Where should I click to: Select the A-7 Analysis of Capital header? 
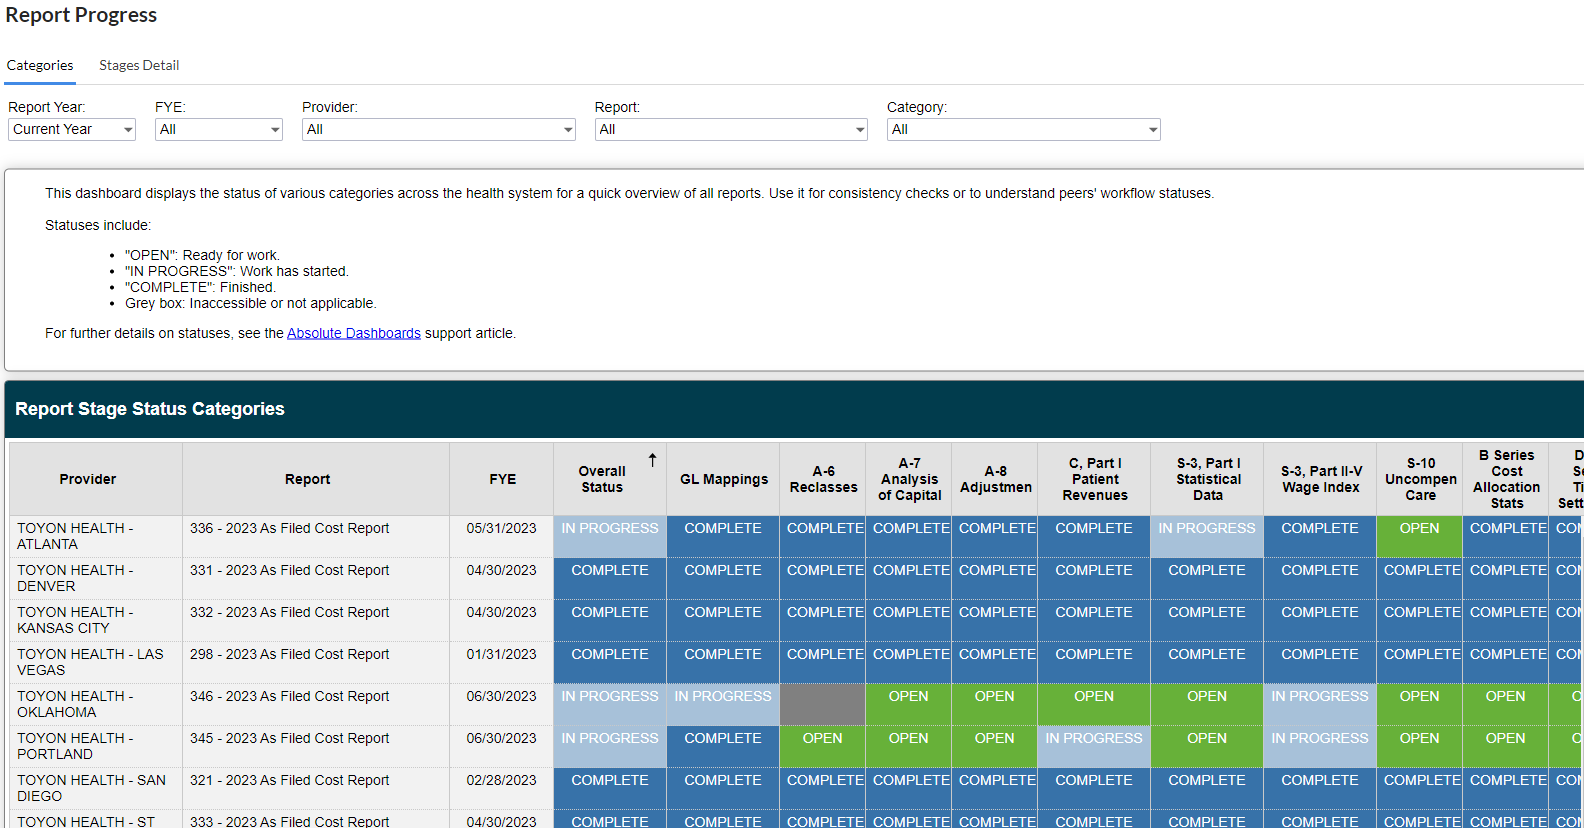point(909,479)
